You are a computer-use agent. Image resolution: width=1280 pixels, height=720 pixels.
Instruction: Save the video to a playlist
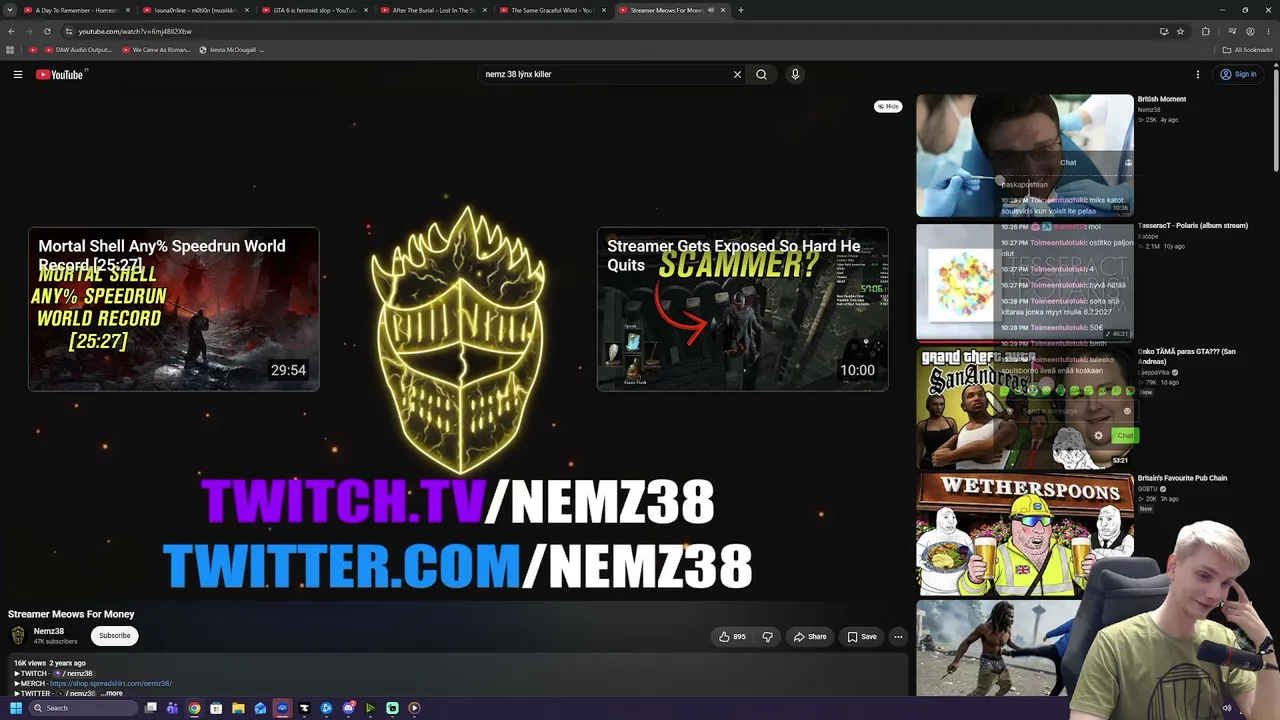[x=862, y=636]
